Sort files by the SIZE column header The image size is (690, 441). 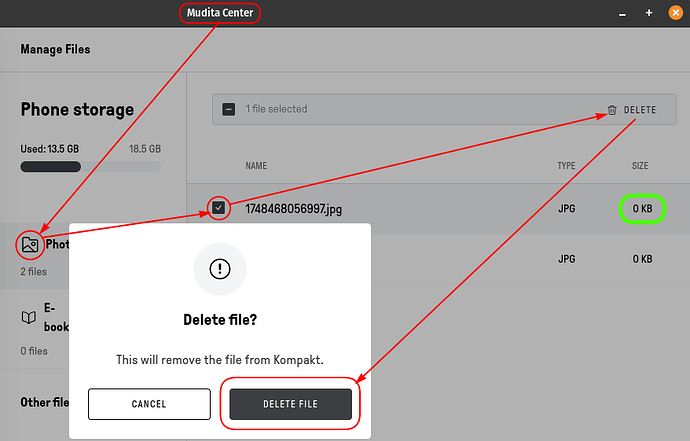(640, 165)
